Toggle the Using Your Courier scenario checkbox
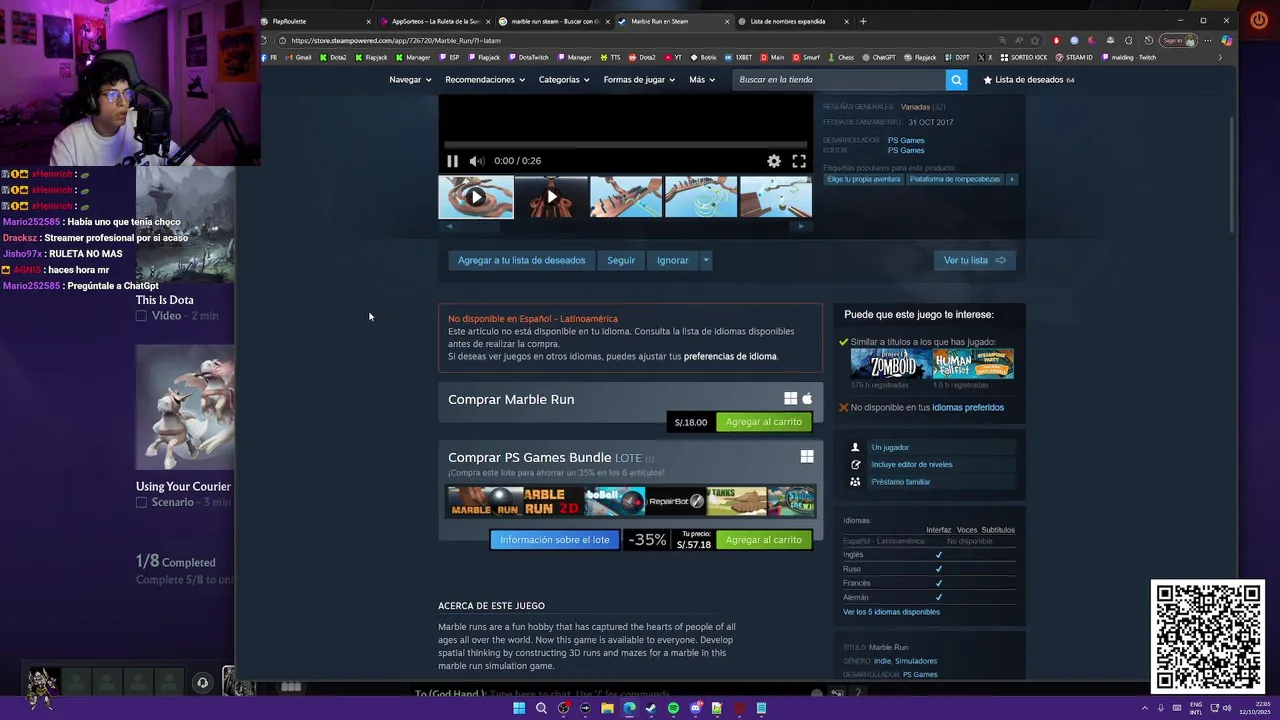1280x720 pixels. pyautogui.click(x=141, y=502)
